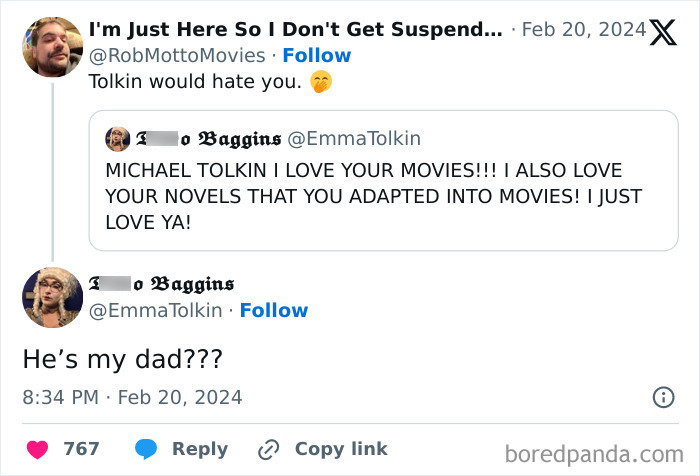Screen dimensions: 700x476
Task: Click the Copy link text
Action: tap(341, 449)
